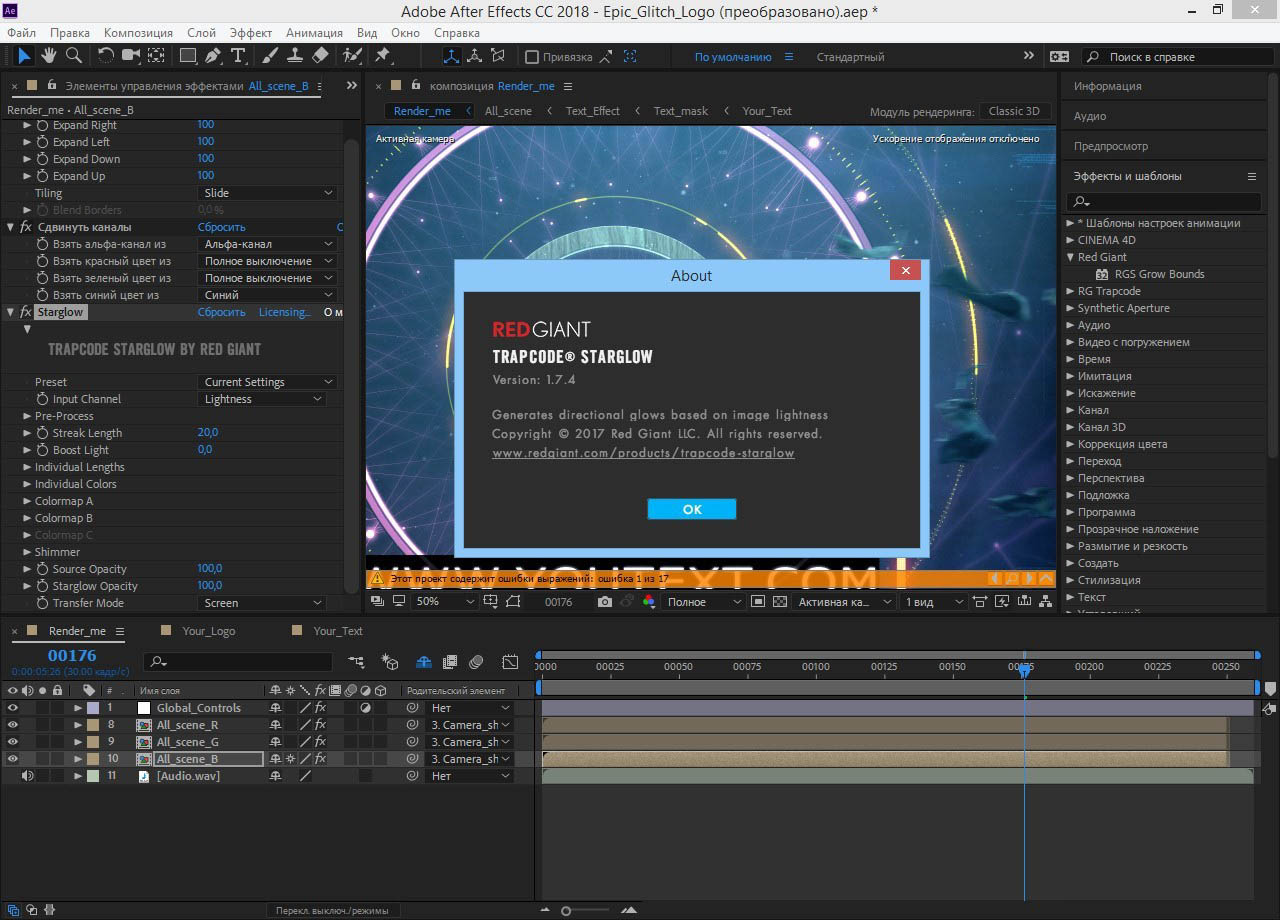Open the Анимация menu
The width and height of the screenshot is (1280, 920).
(x=314, y=33)
